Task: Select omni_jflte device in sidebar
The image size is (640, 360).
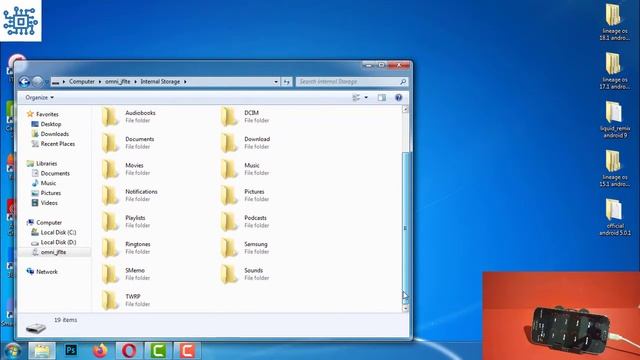Action: coord(49,252)
